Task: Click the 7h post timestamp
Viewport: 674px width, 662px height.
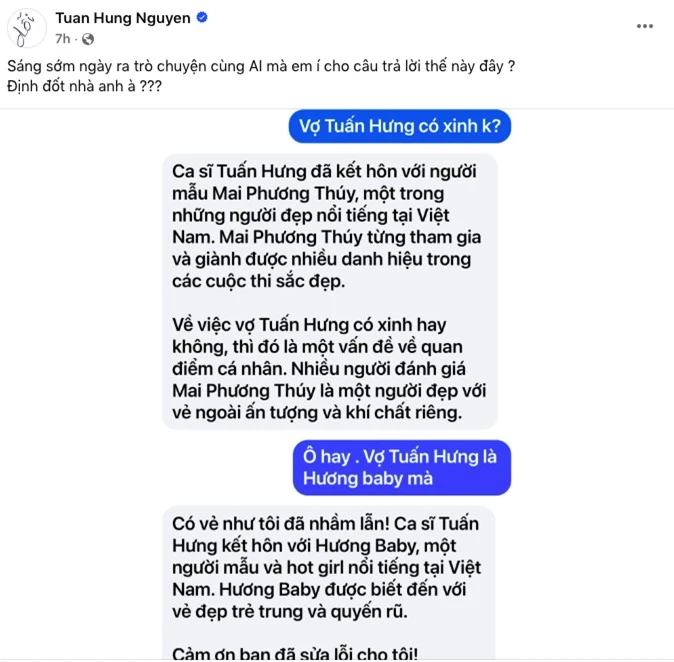Action: [63, 39]
